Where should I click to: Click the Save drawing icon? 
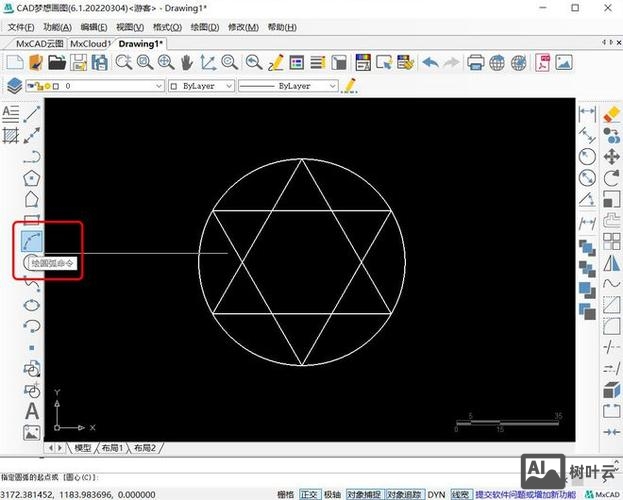pos(100,62)
